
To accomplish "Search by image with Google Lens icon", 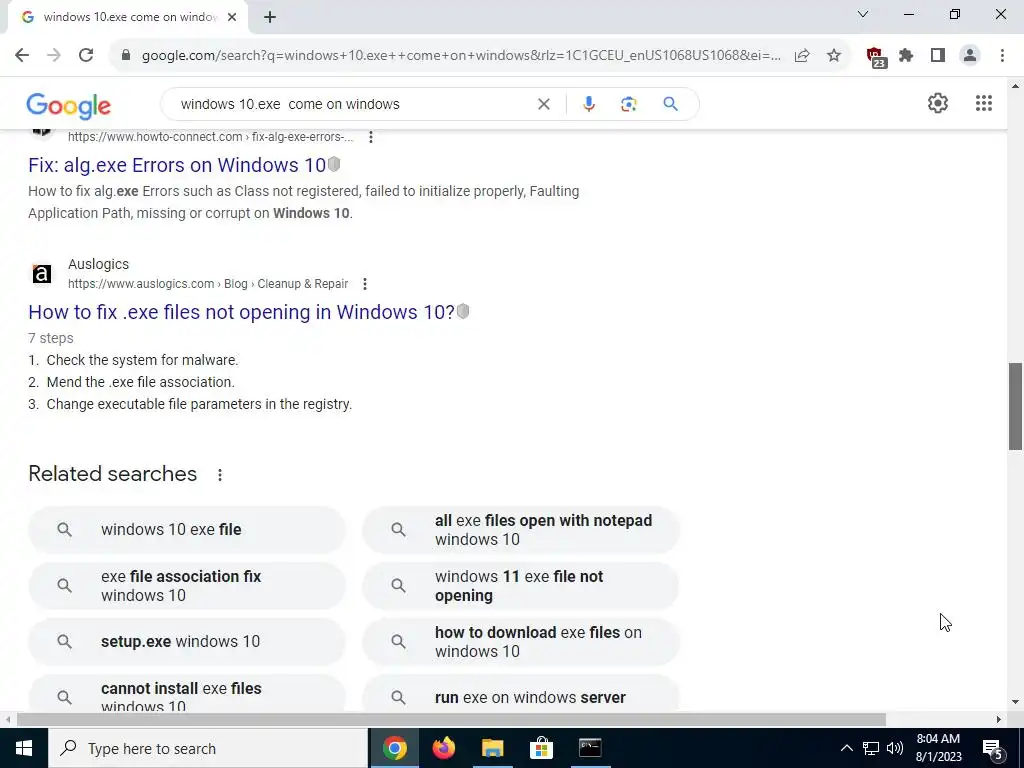I will (628, 104).
